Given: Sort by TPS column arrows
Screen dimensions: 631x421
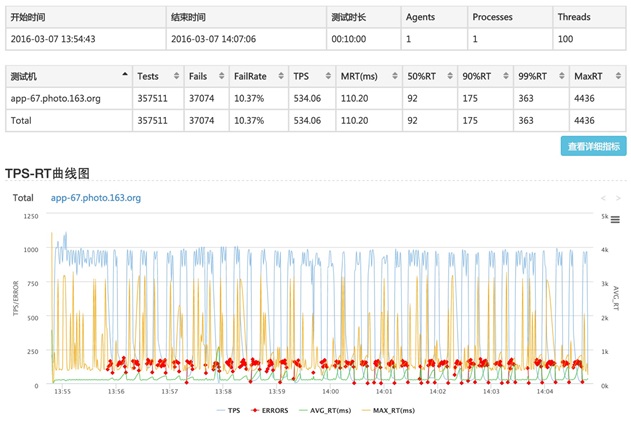Looking at the screenshot, I should click(x=328, y=76).
